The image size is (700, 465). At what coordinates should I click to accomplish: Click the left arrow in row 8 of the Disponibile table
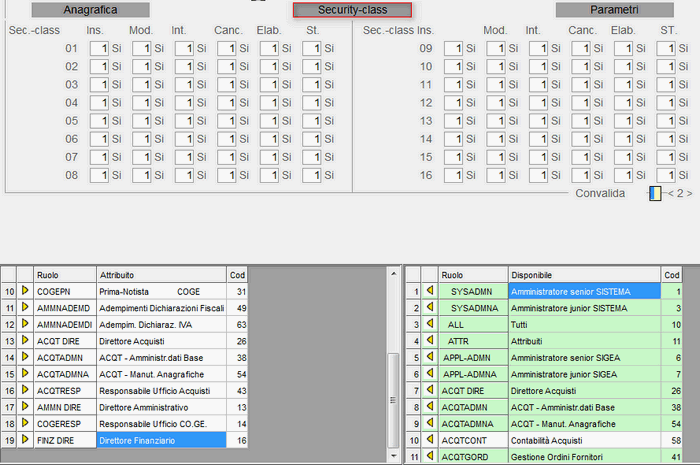point(430,406)
